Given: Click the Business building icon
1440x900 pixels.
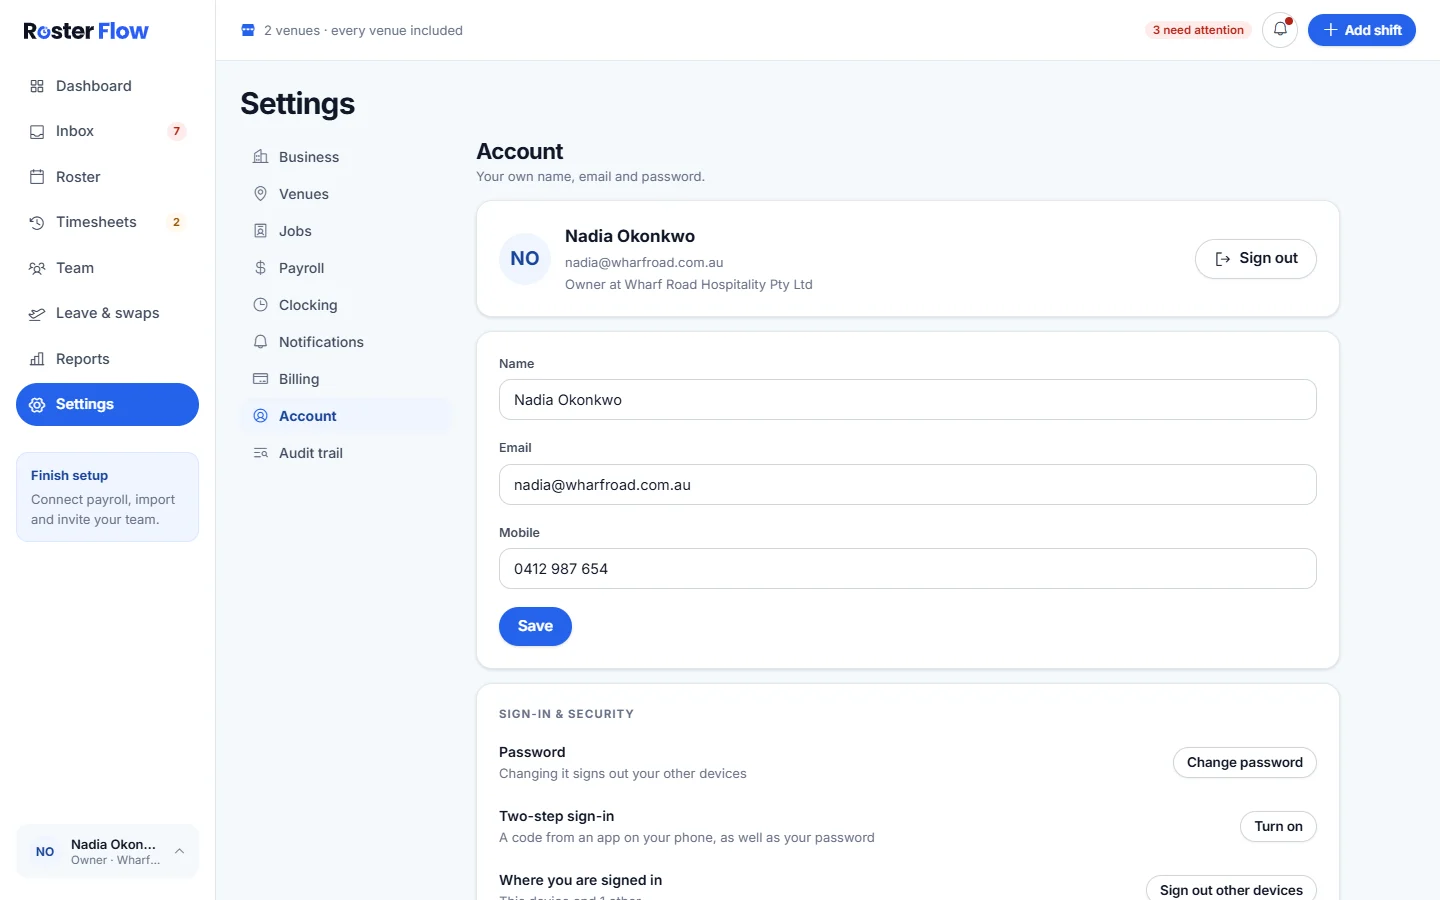Looking at the screenshot, I should pos(261,157).
